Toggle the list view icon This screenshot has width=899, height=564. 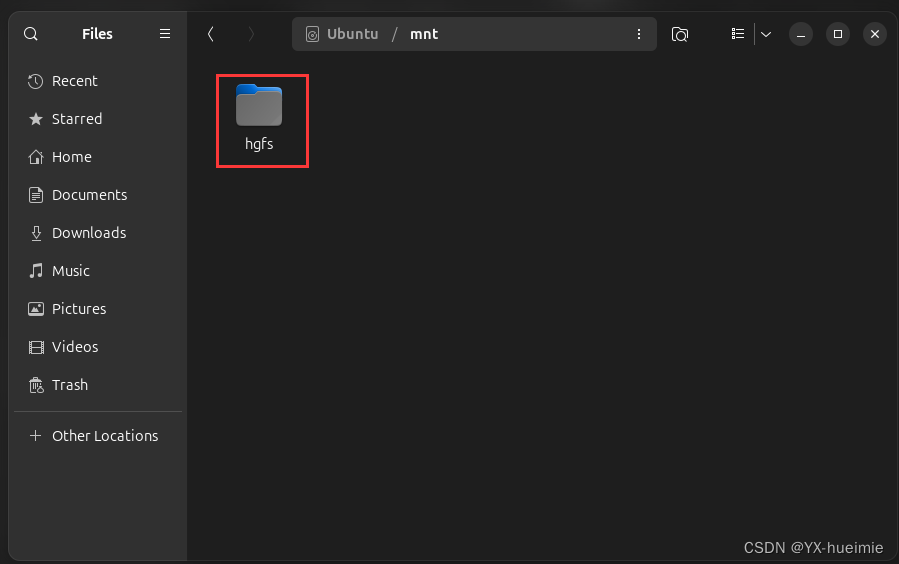[738, 34]
